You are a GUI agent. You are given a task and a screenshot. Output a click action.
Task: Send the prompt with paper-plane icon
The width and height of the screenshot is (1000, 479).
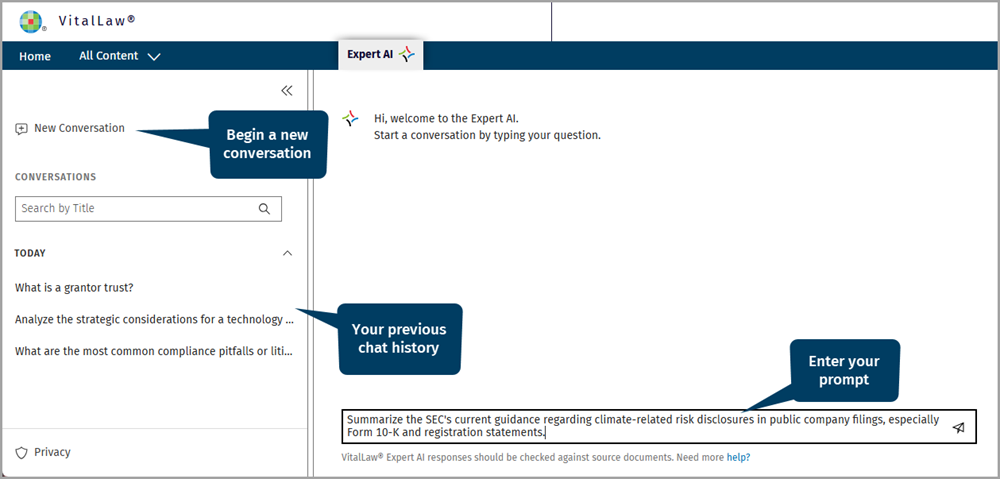[x=959, y=427]
